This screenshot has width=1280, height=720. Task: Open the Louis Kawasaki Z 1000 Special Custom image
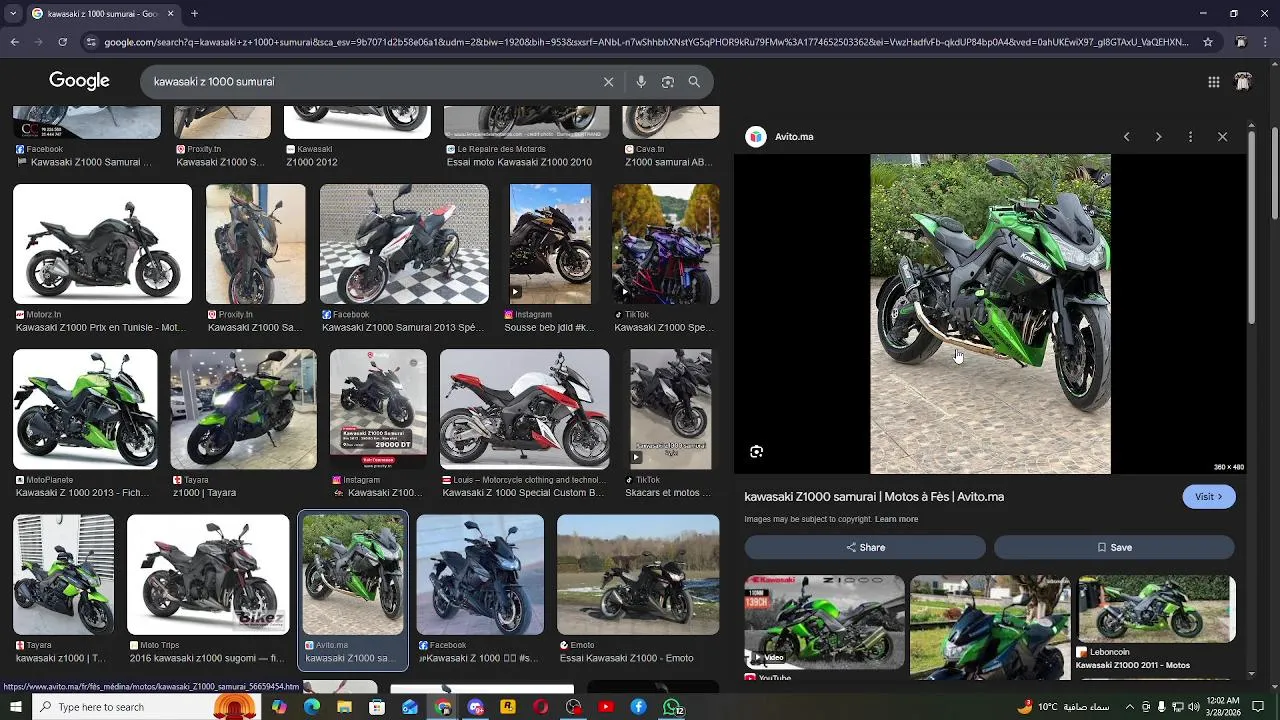[x=524, y=409]
